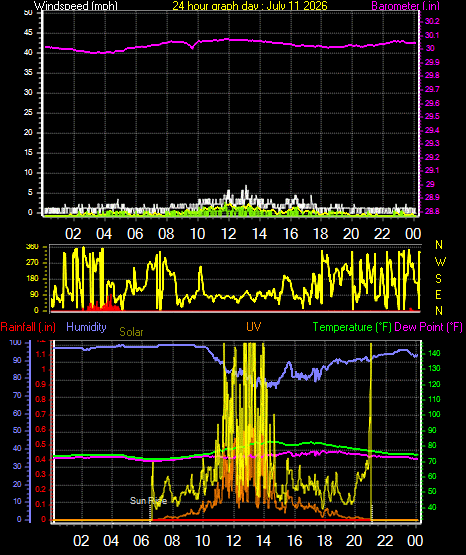Image resolution: width=466 pixels, height=555 pixels.
Task: Click the 270 wind direction axis value
Action: (x=32, y=263)
